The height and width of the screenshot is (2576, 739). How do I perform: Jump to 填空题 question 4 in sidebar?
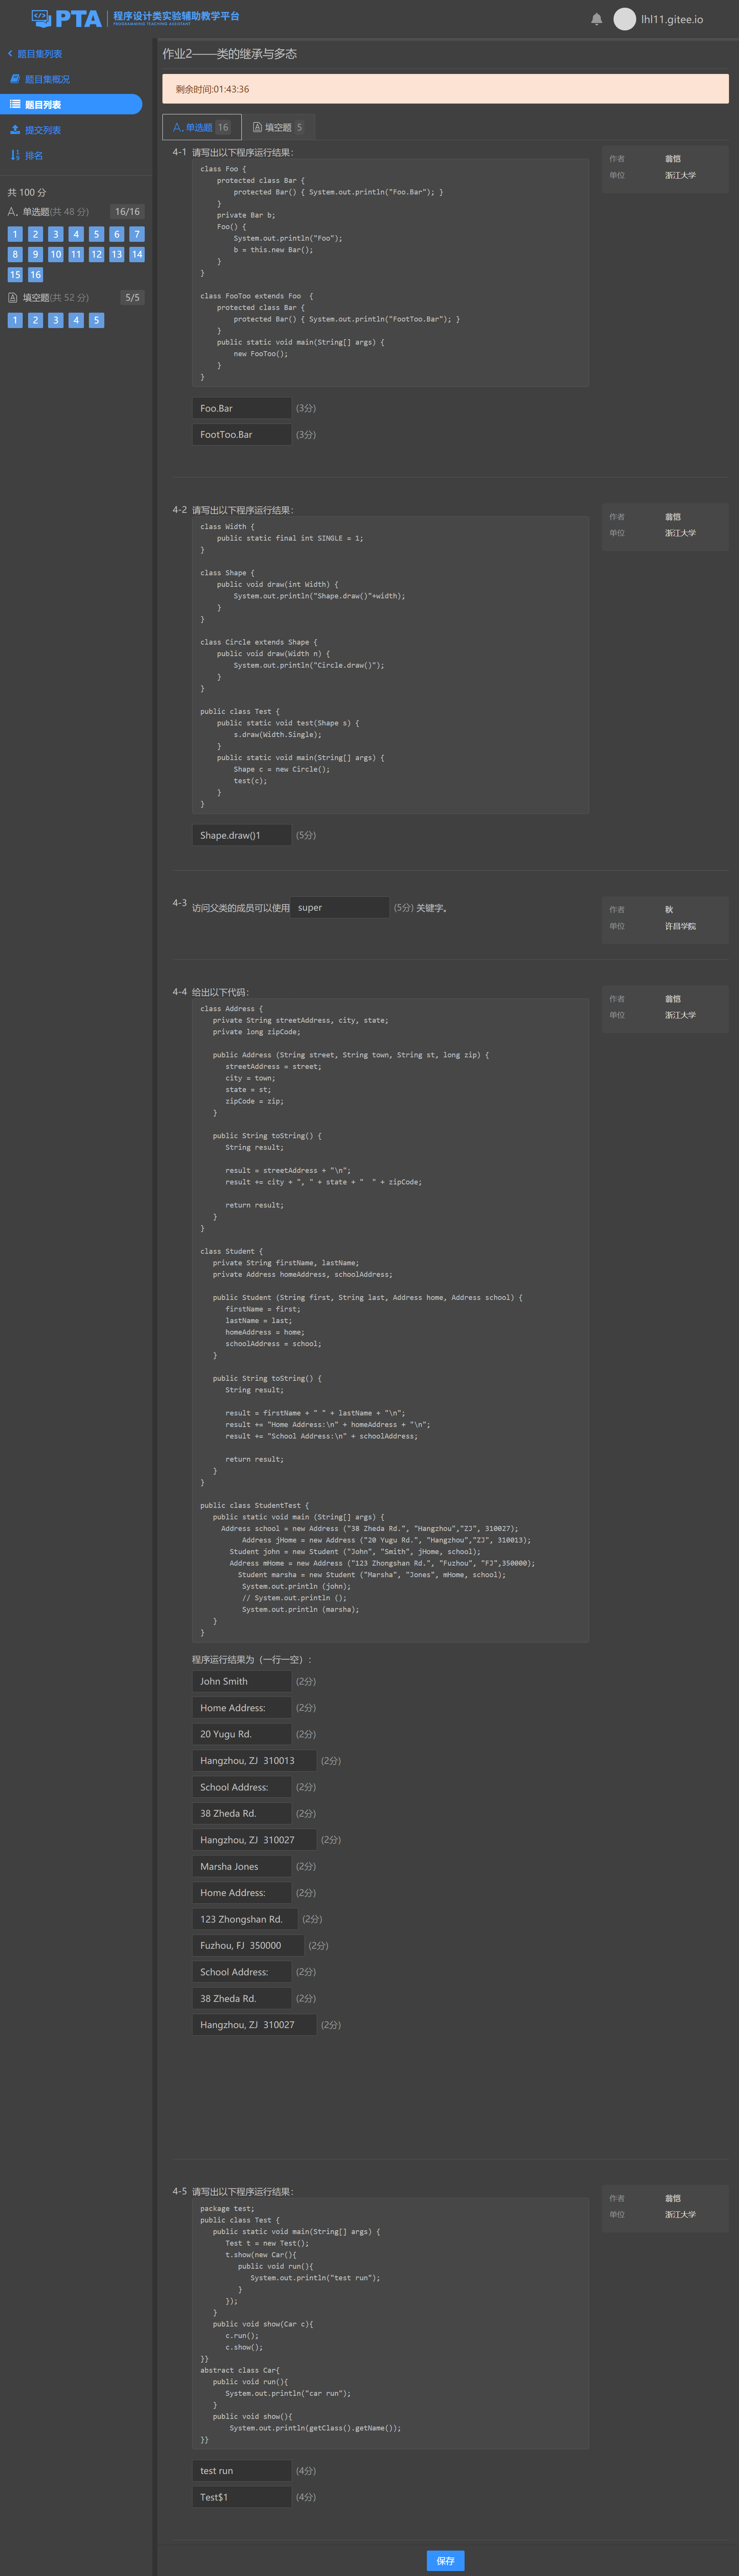pyautogui.click(x=76, y=320)
